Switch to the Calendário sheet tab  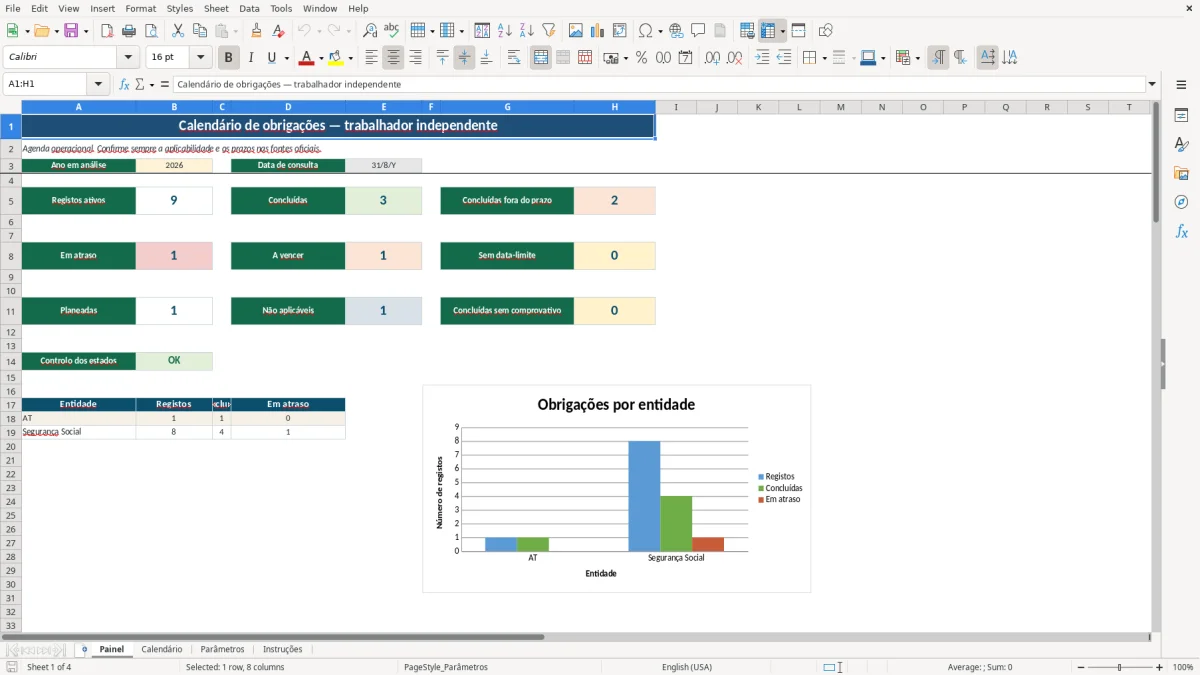click(x=162, y=649)
